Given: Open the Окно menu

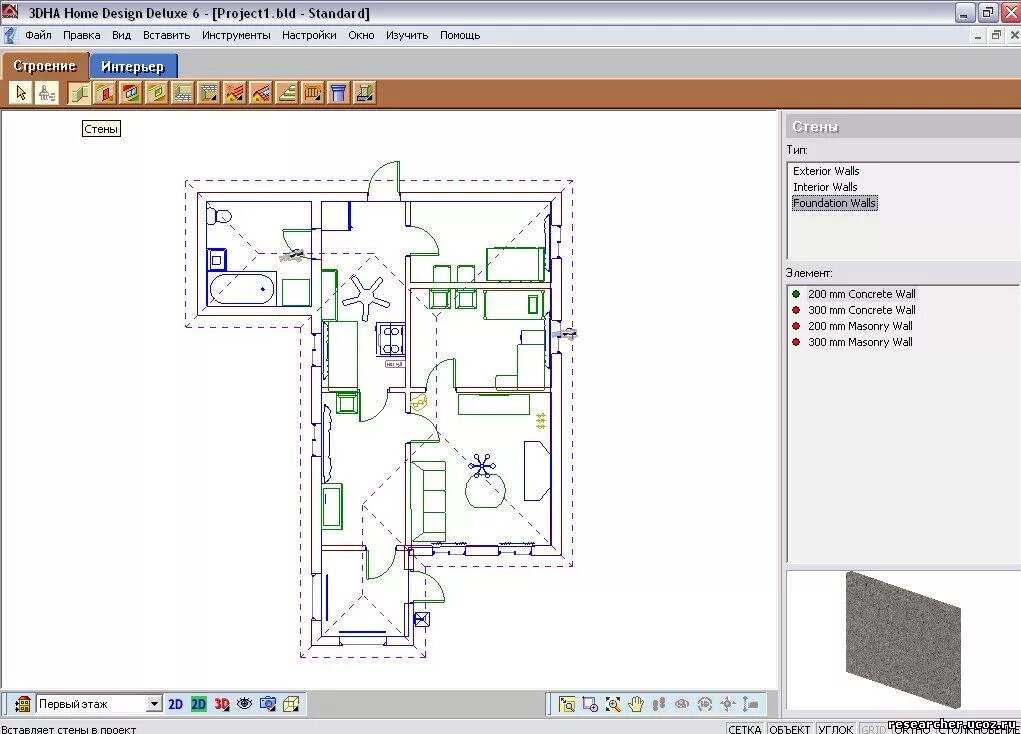Looking at the screenshot, I should pyautogui.click(x=361, y=35).
